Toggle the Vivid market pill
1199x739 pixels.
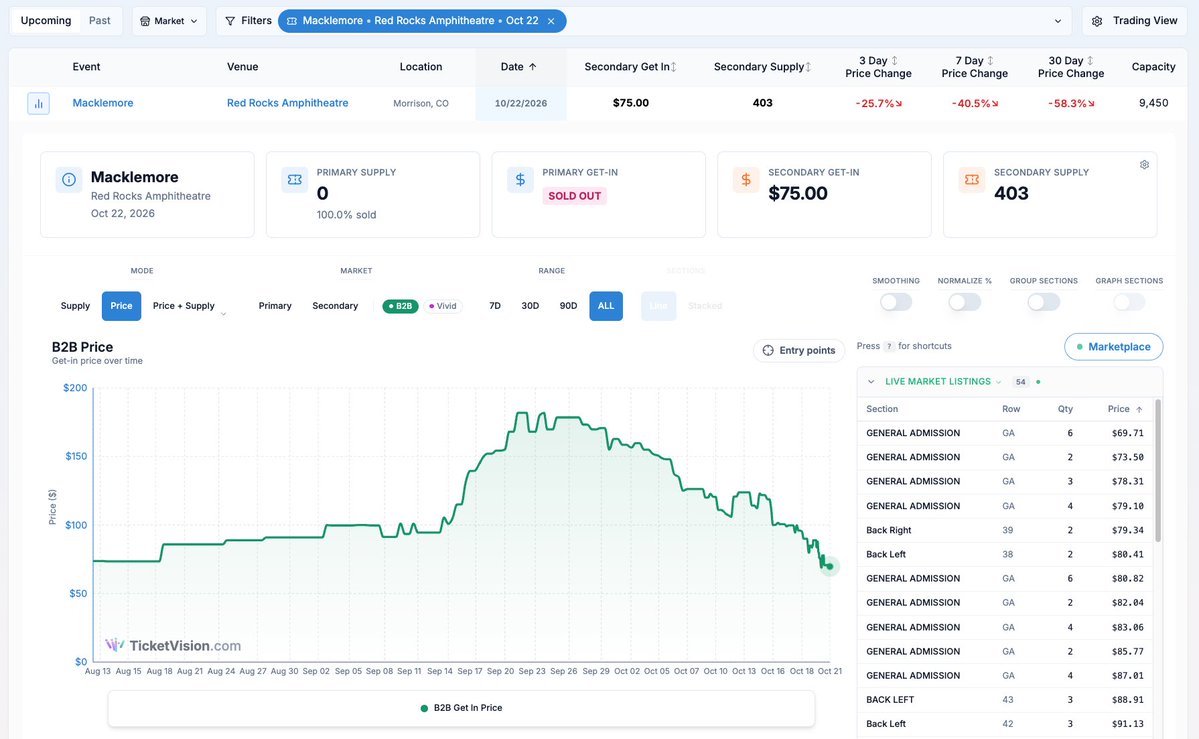(x=443, y=306)
